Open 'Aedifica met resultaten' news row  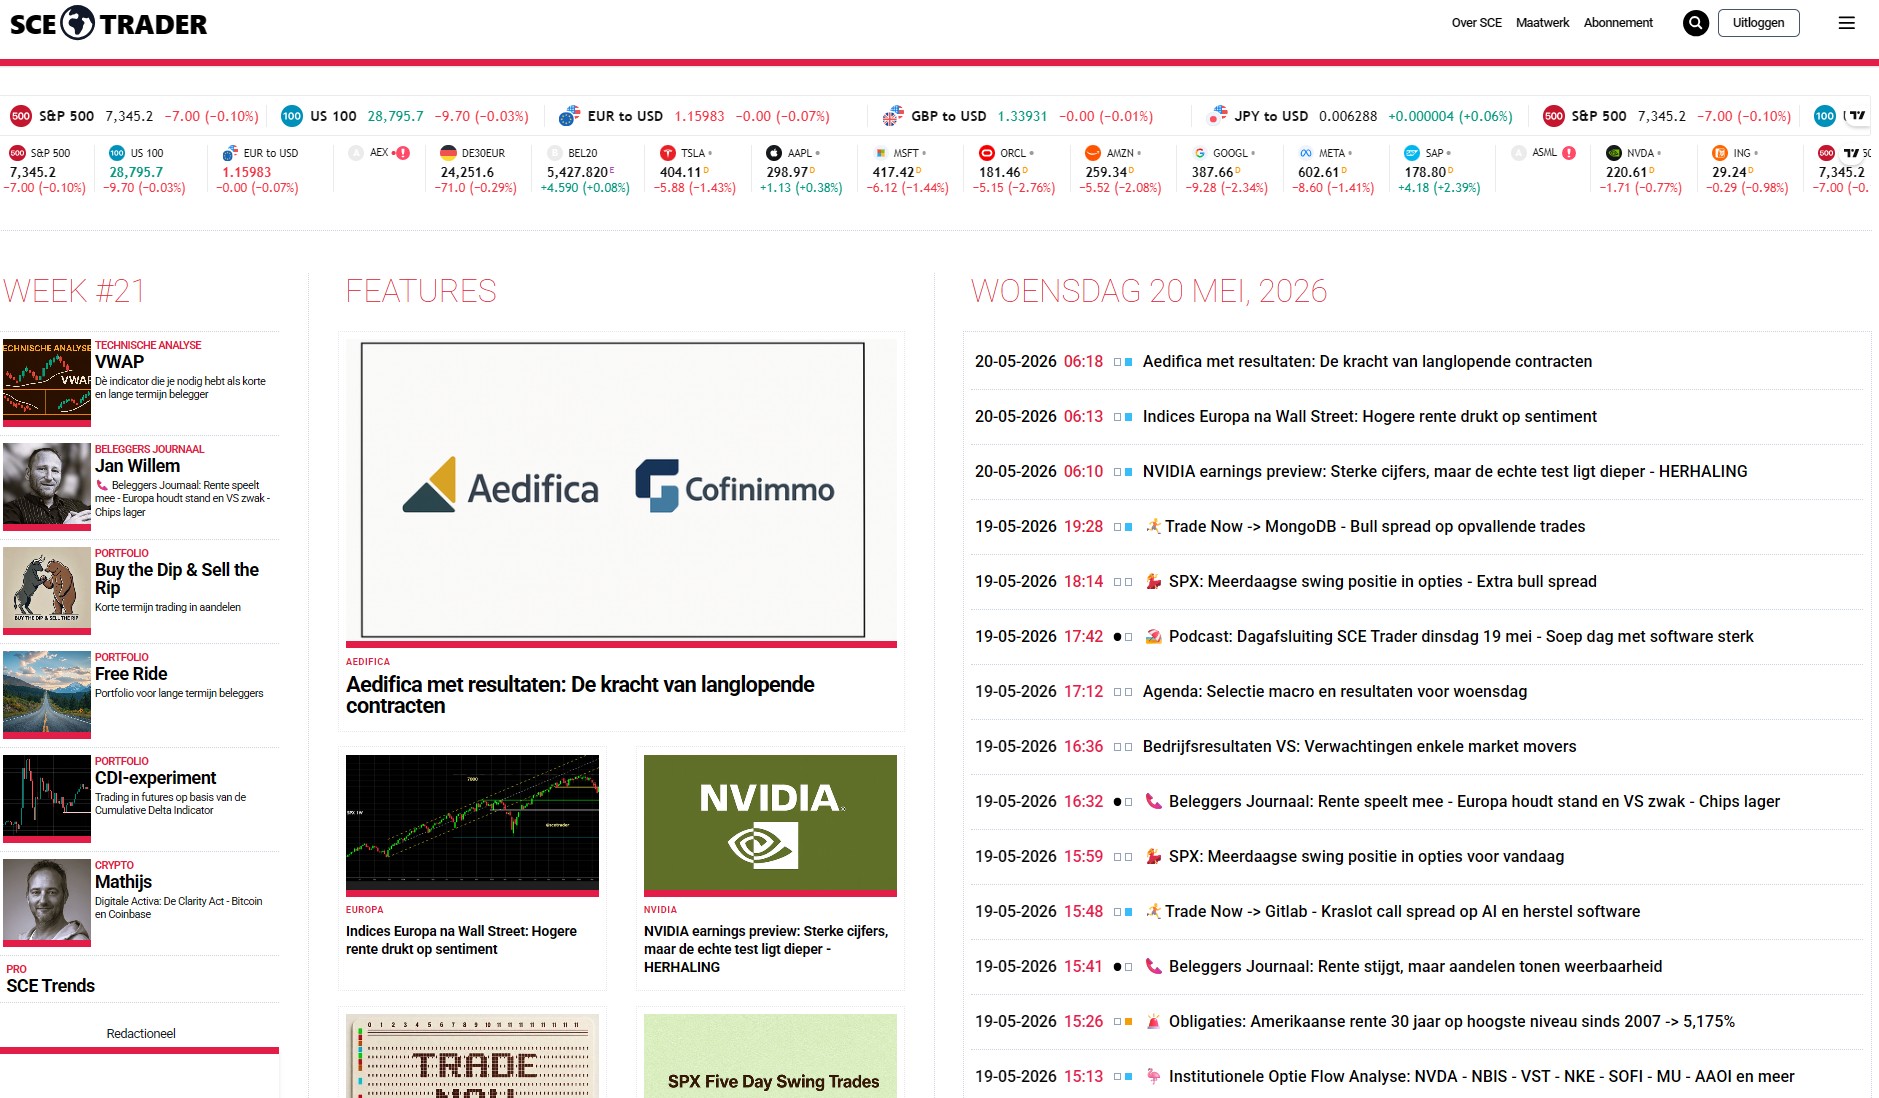tap(1416, 361)
